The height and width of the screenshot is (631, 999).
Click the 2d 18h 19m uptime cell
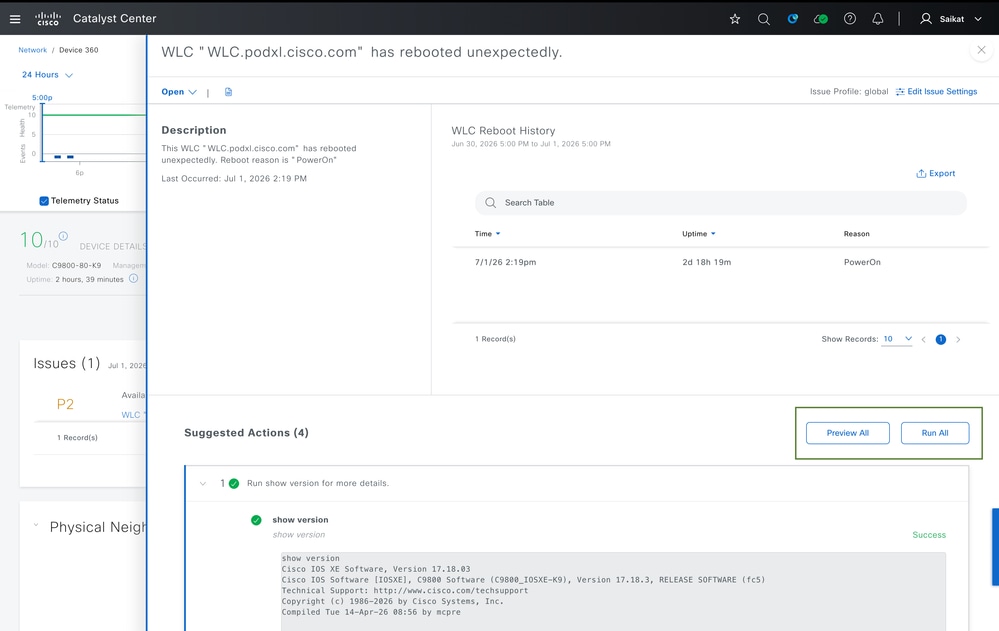(707, 262)
